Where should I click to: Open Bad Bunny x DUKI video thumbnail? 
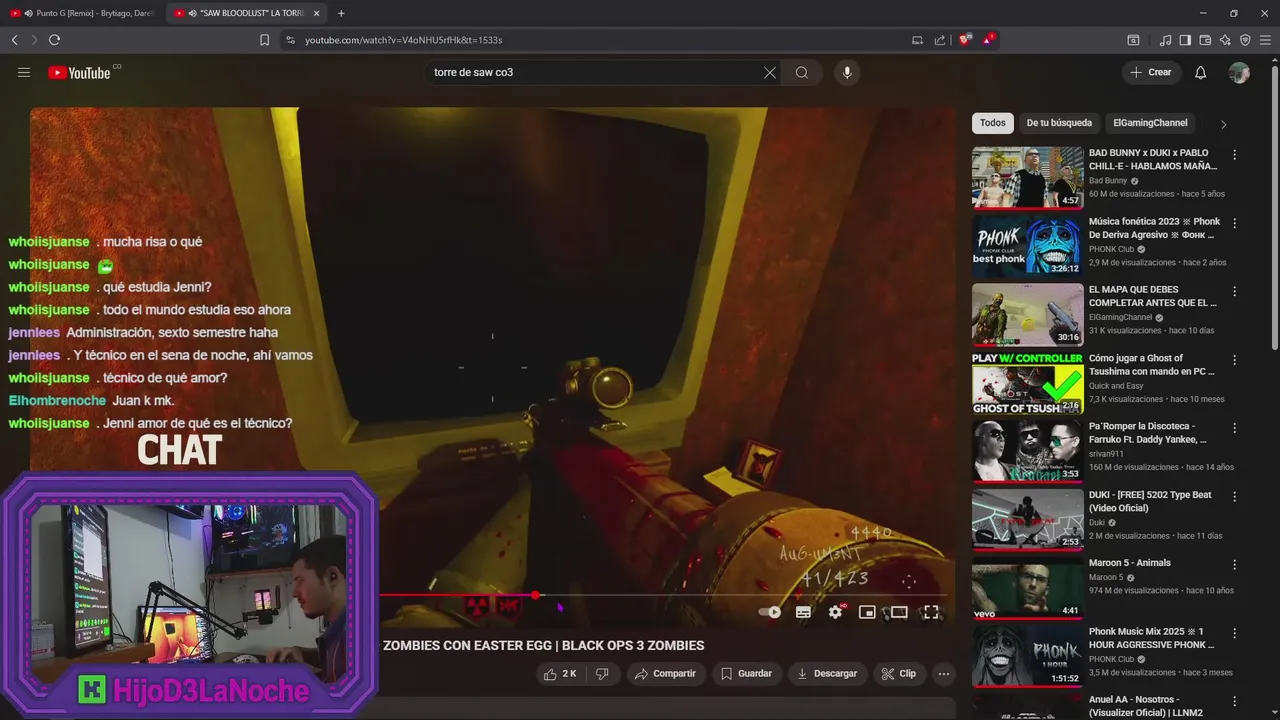click(x=1027, y=177)
